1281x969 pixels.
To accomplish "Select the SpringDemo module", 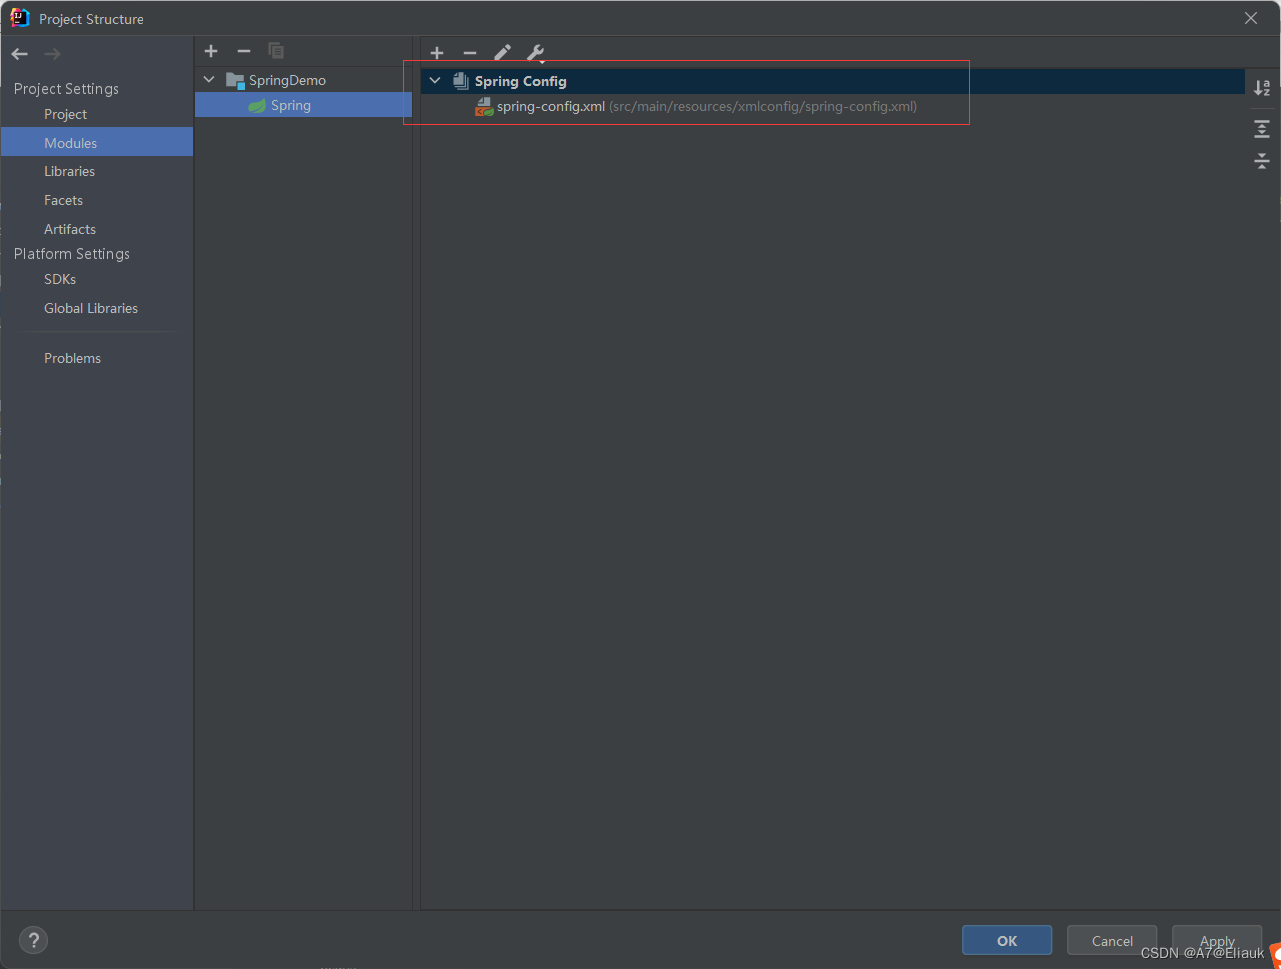I will click(303, 80).
